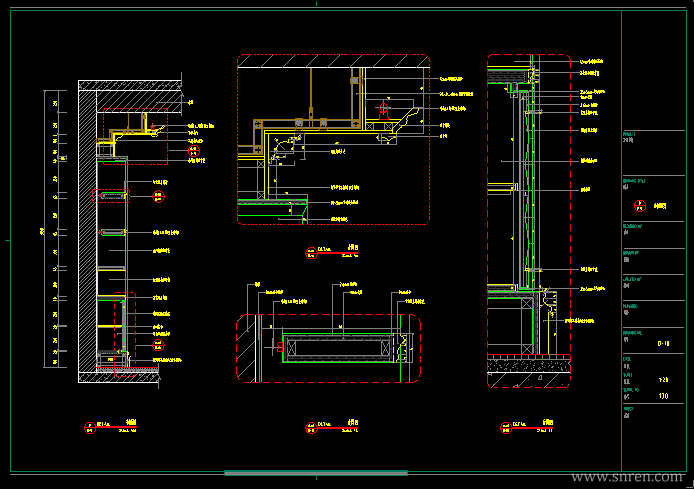This screenshot has height=489, width=694.
Task: Click title marker circle under bottom-center detail
Action: click(311, 428)
